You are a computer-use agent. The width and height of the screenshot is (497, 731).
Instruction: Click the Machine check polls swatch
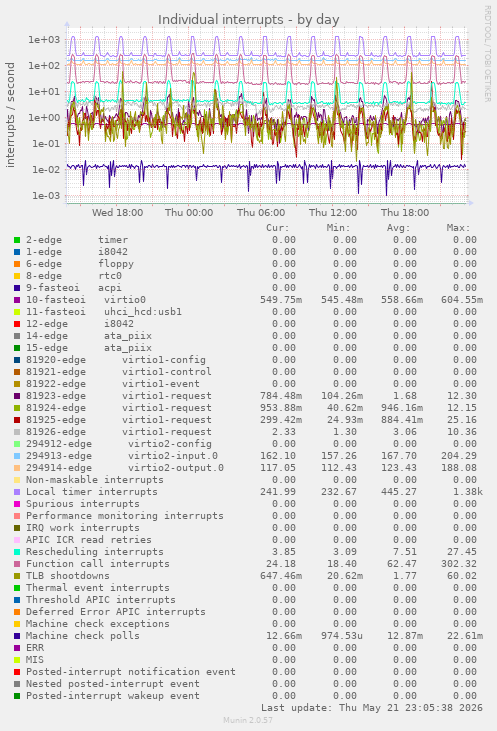[17, 636]
